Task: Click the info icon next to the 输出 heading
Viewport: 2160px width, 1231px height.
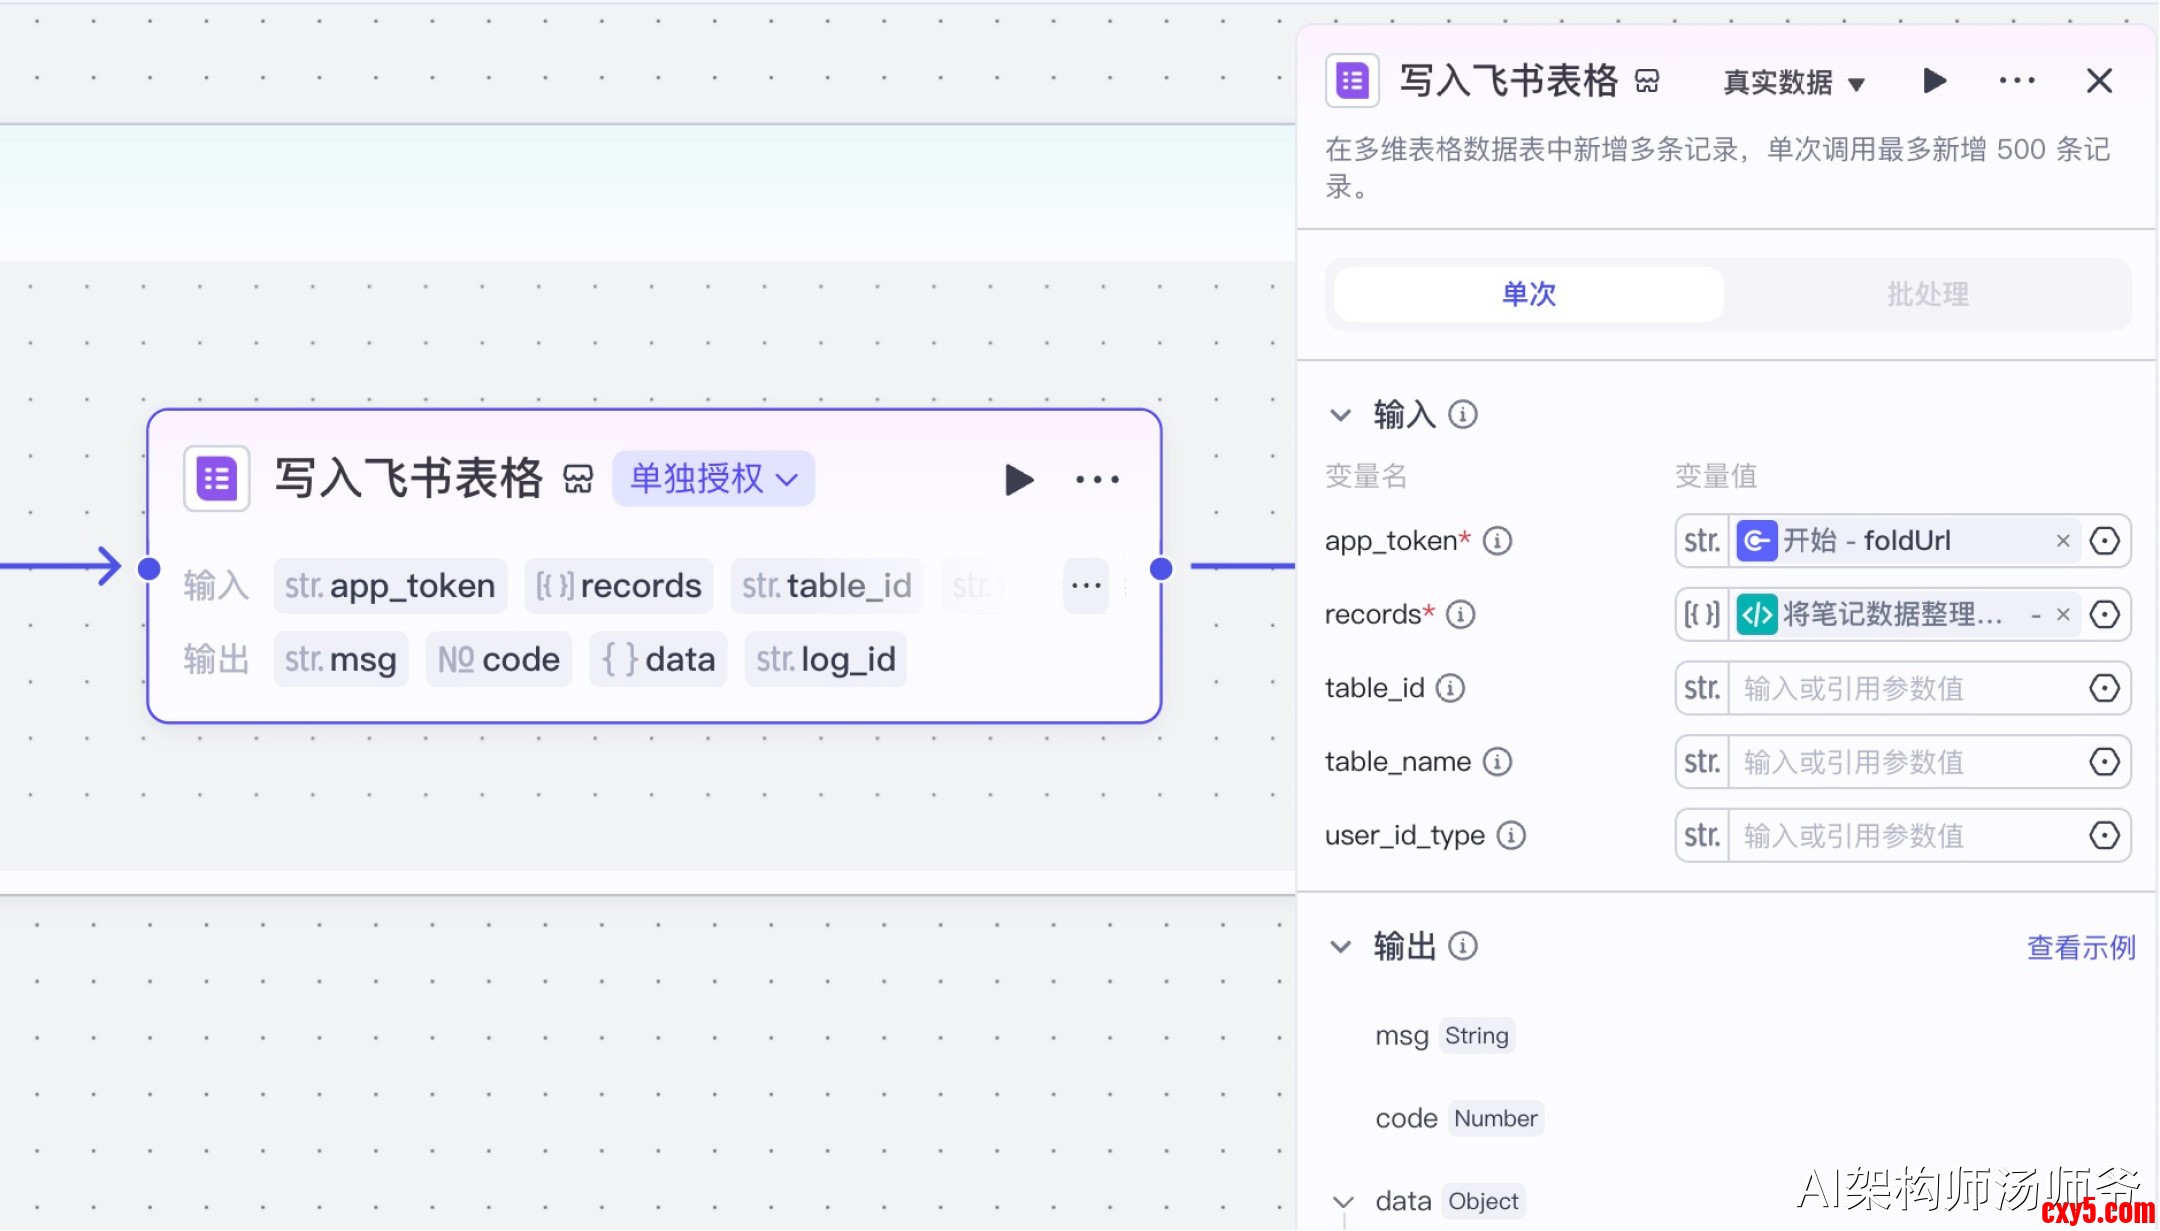Action: click(1463, 946)
